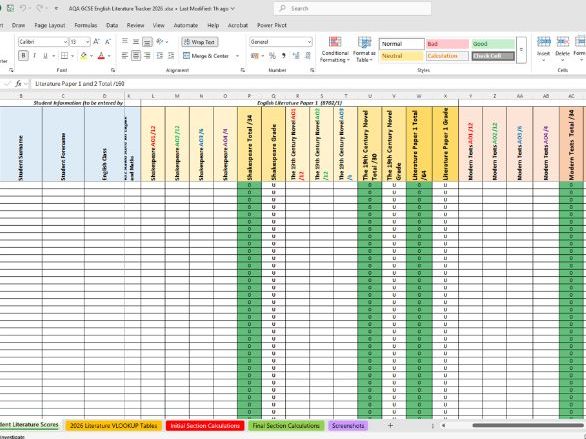Toggle center horizontal alignment
Viewport: 586px width, 439px height.
coord(136,56)
